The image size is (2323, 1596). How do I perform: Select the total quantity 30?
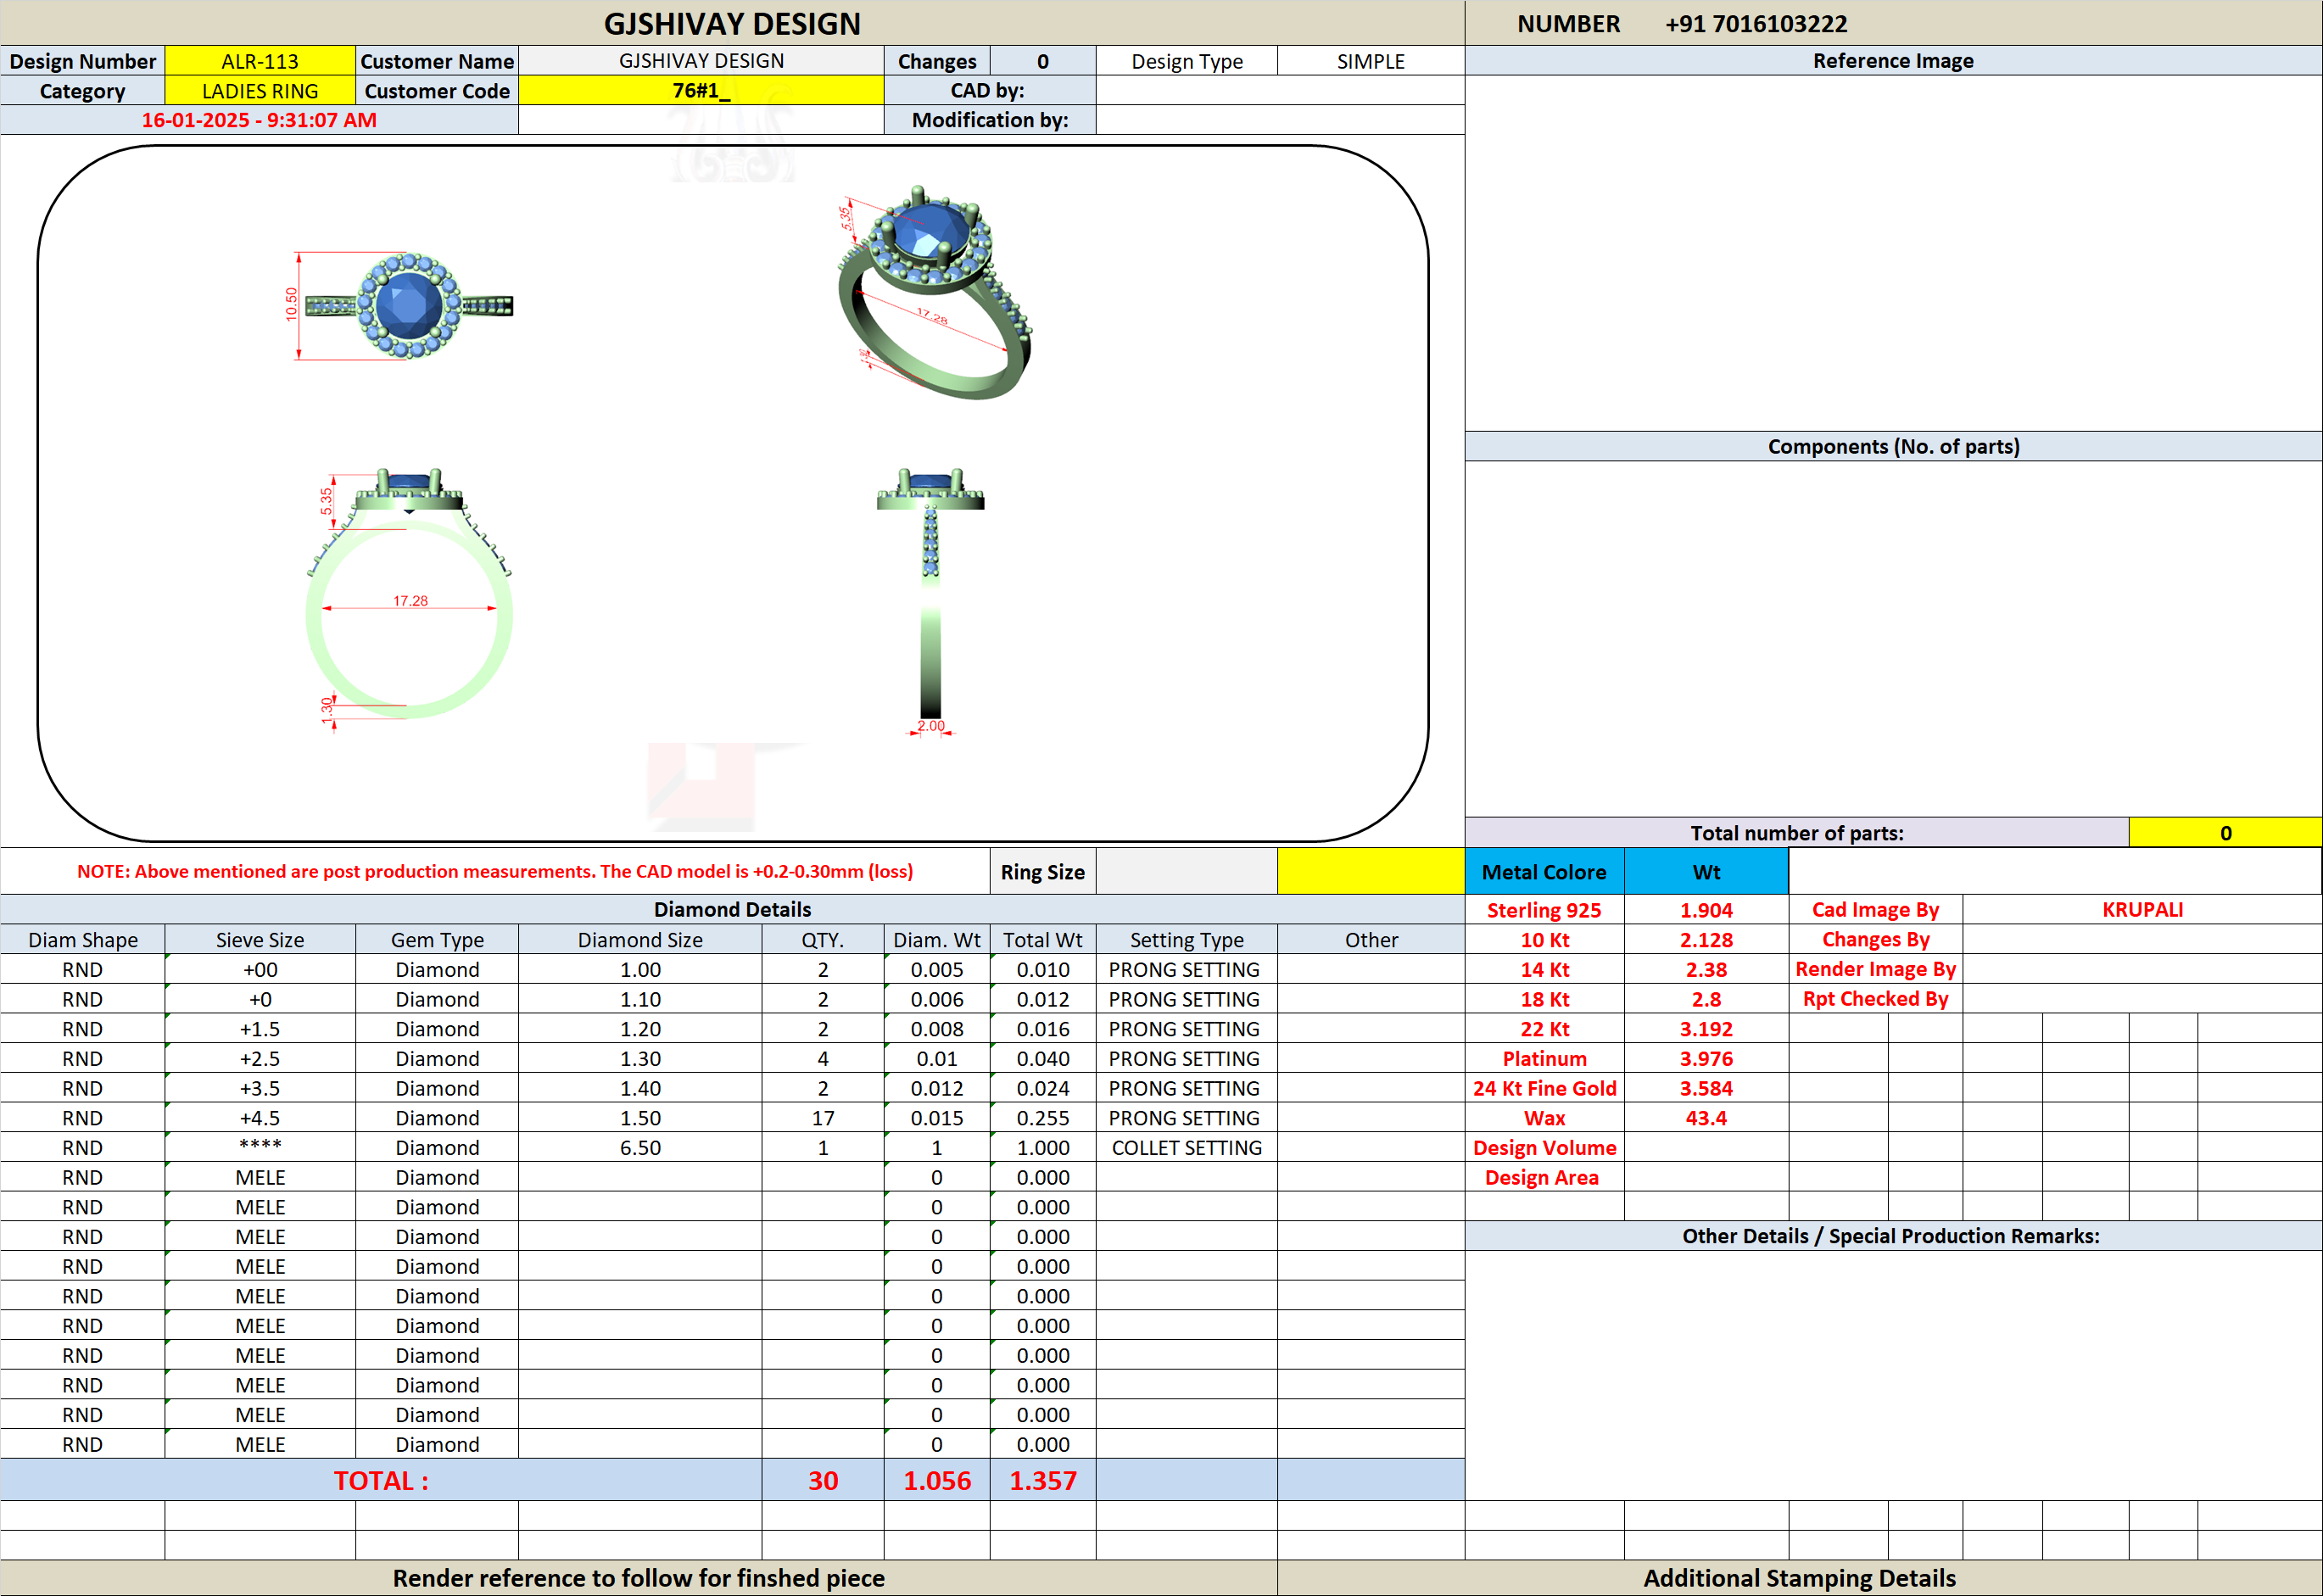click(823, 1480)
